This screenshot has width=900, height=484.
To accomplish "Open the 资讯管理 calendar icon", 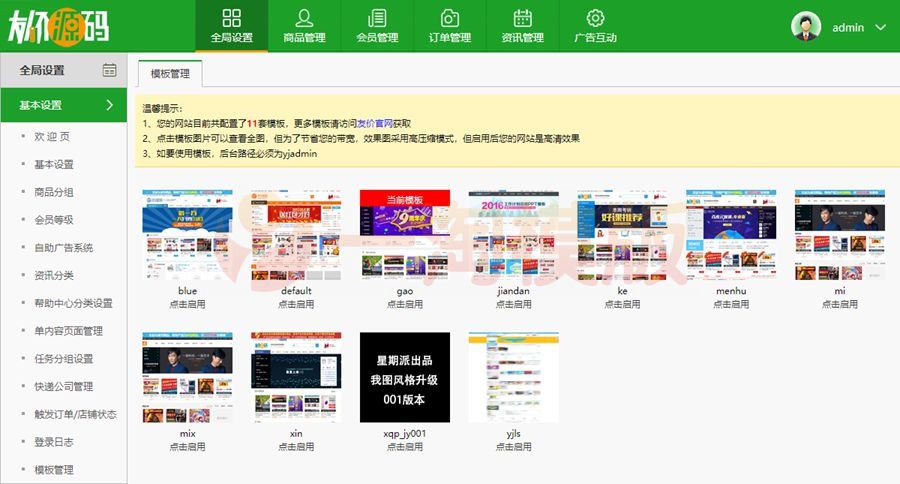I will [522, 18].
